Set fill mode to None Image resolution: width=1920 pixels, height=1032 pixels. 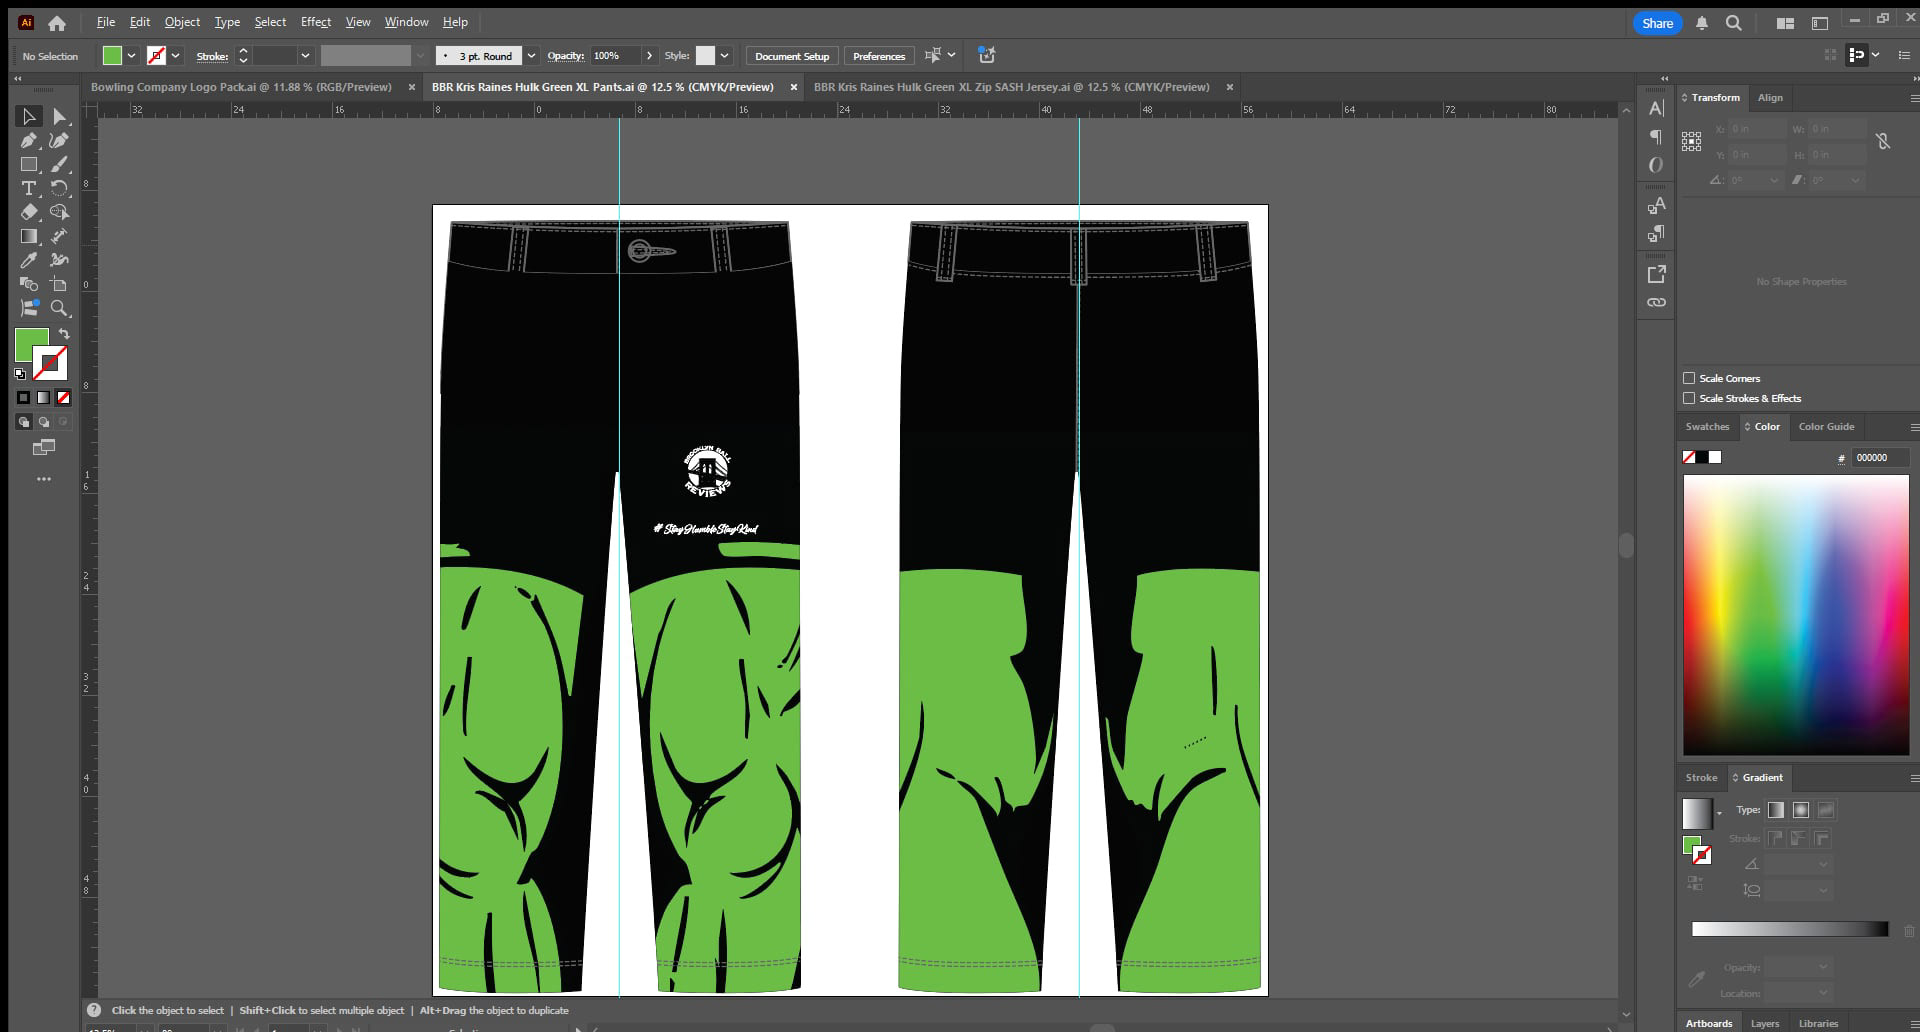pos(63,398)
